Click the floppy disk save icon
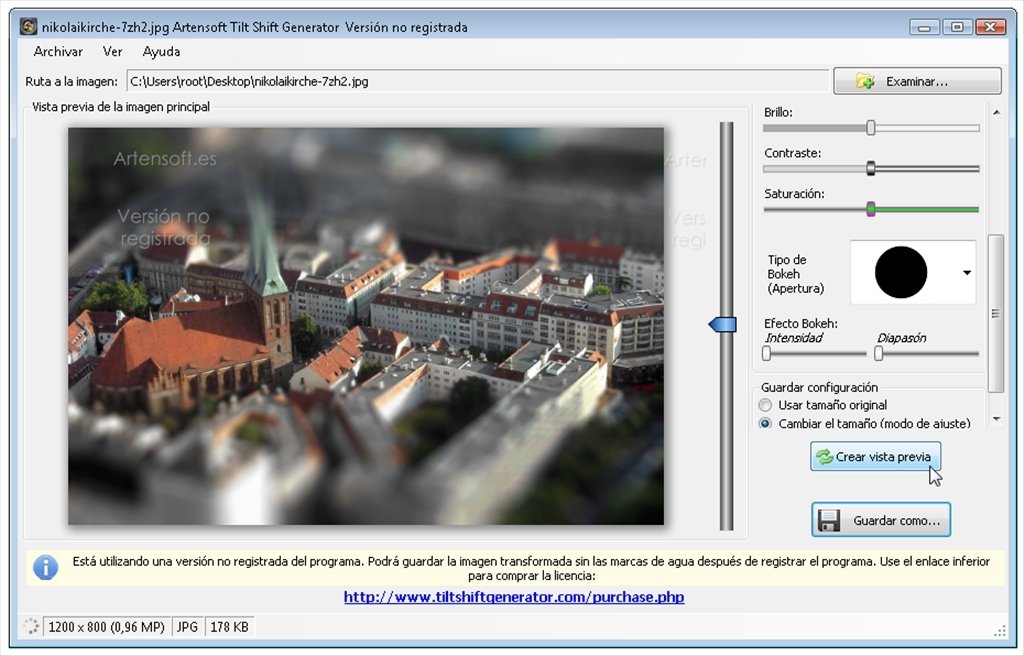This screenshot has height=656, width=1024. tap(829, 521)
